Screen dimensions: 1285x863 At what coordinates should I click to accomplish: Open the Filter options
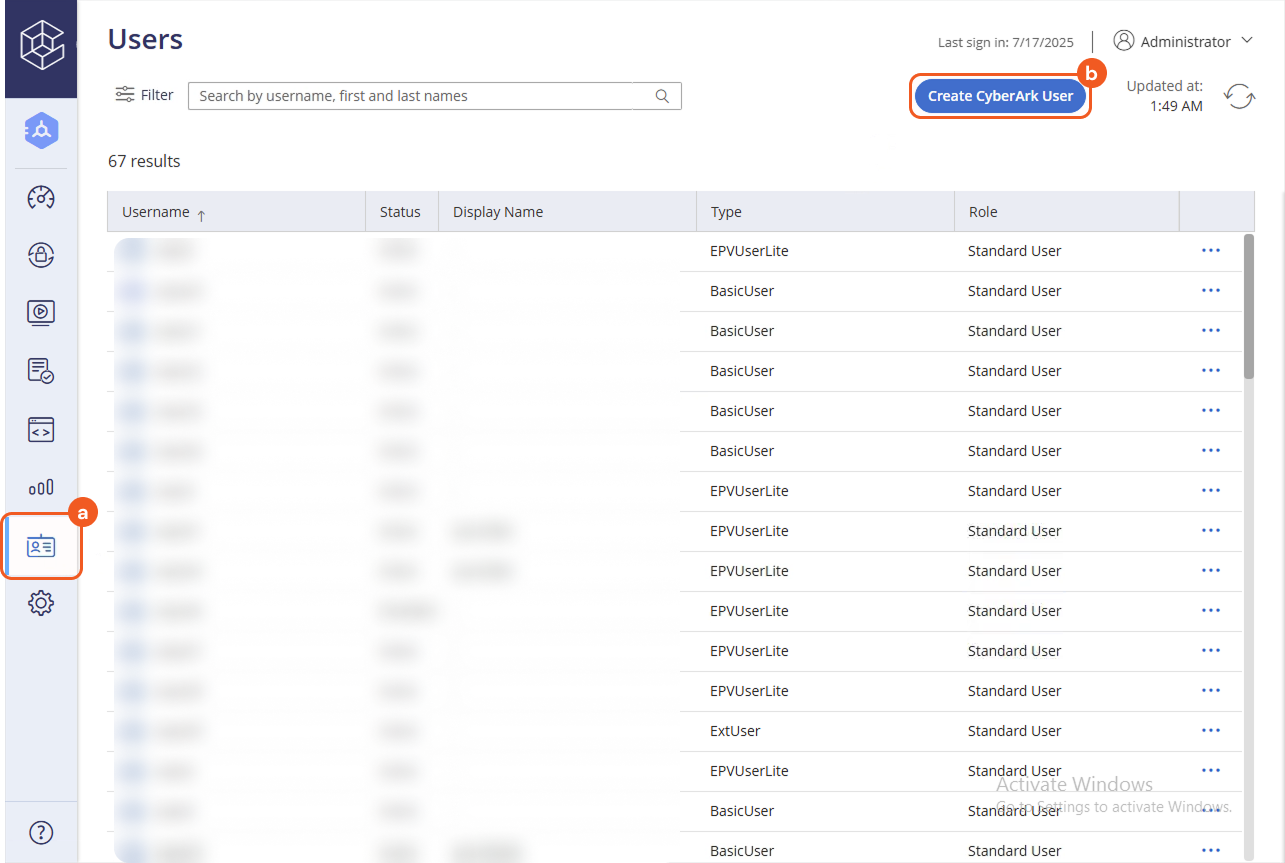pyautogui.click(x=145, y=95)
